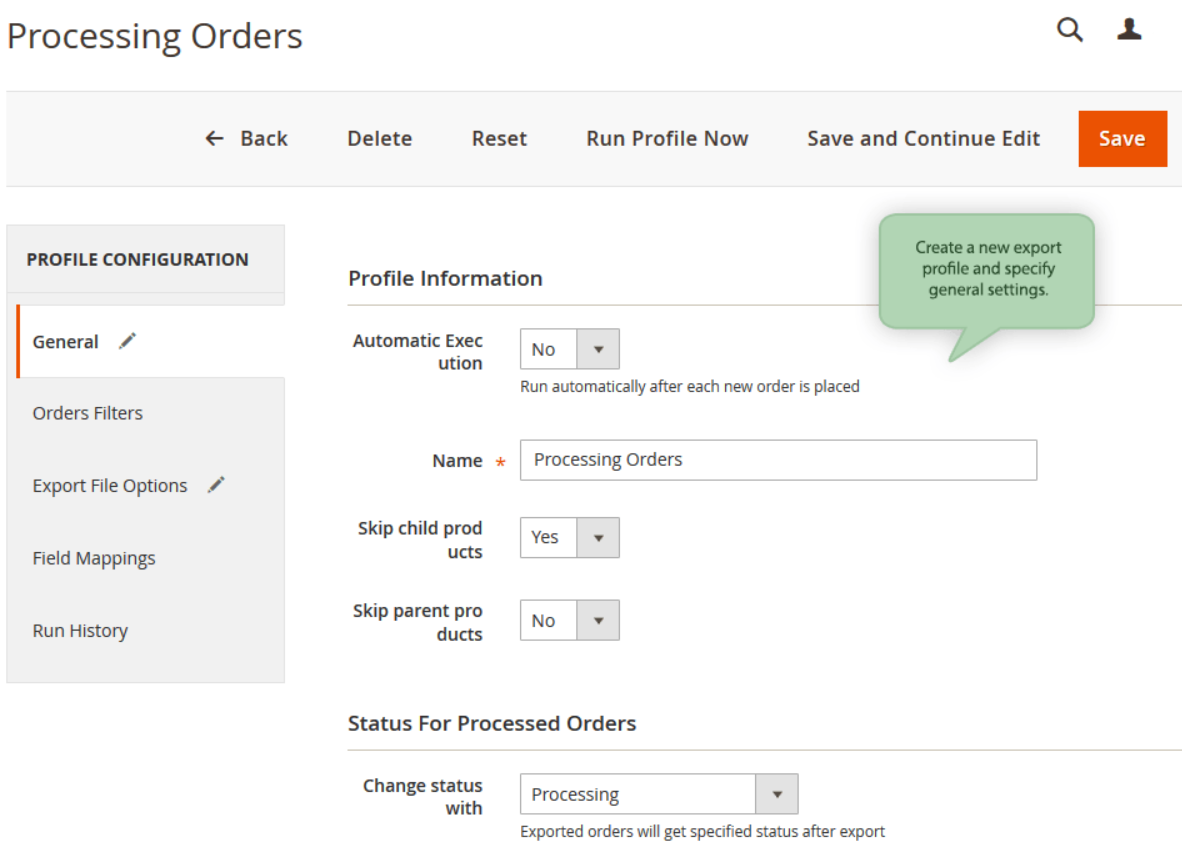Click the search magnifier icon
Viewport: 1182px width, 857px height.
(x=1070, y=30)
